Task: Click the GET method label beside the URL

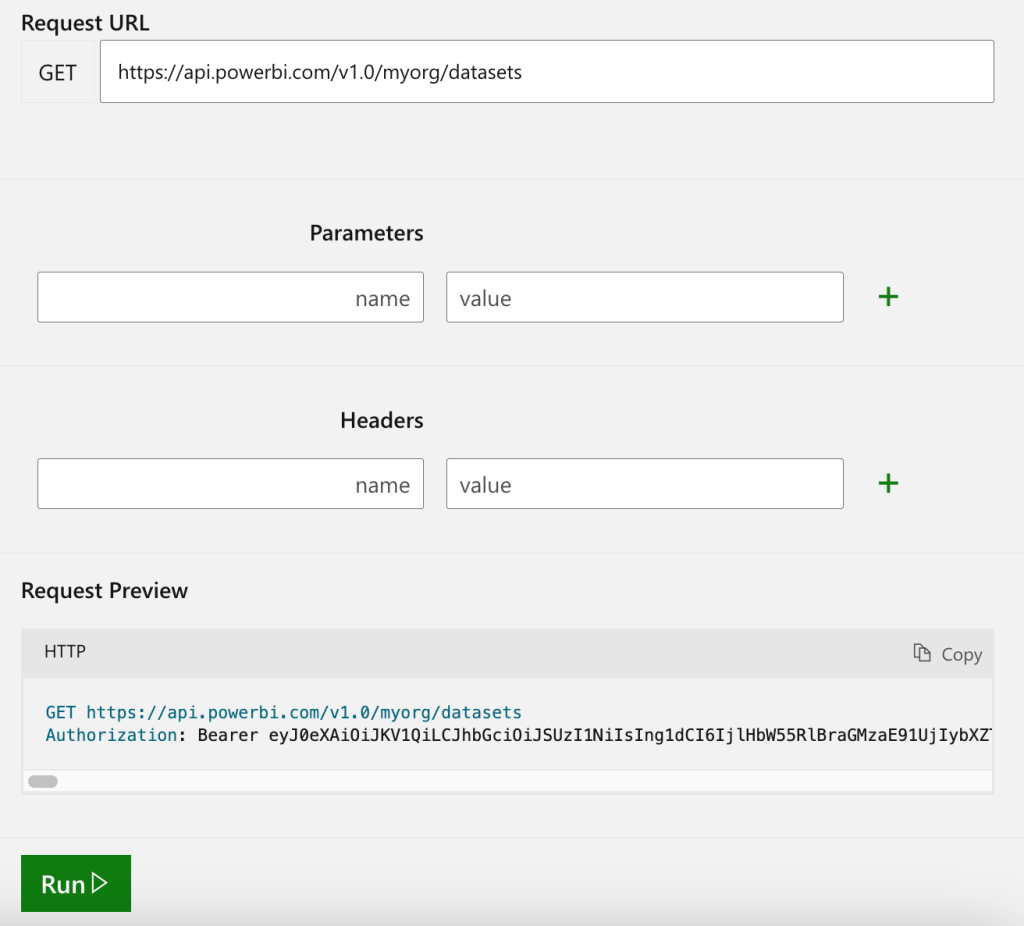Action: pos(57,72)
